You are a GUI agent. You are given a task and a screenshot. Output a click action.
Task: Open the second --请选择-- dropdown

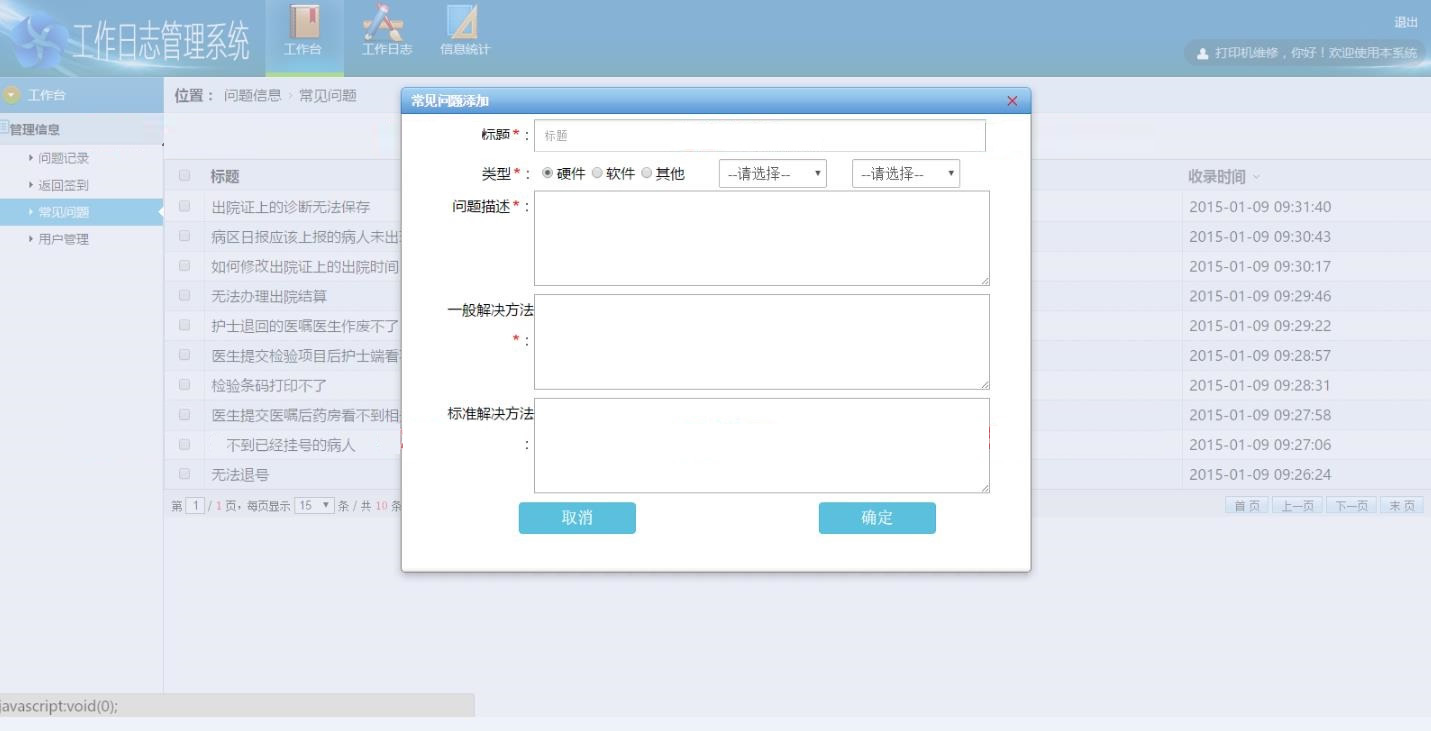(x=904, y=172)
